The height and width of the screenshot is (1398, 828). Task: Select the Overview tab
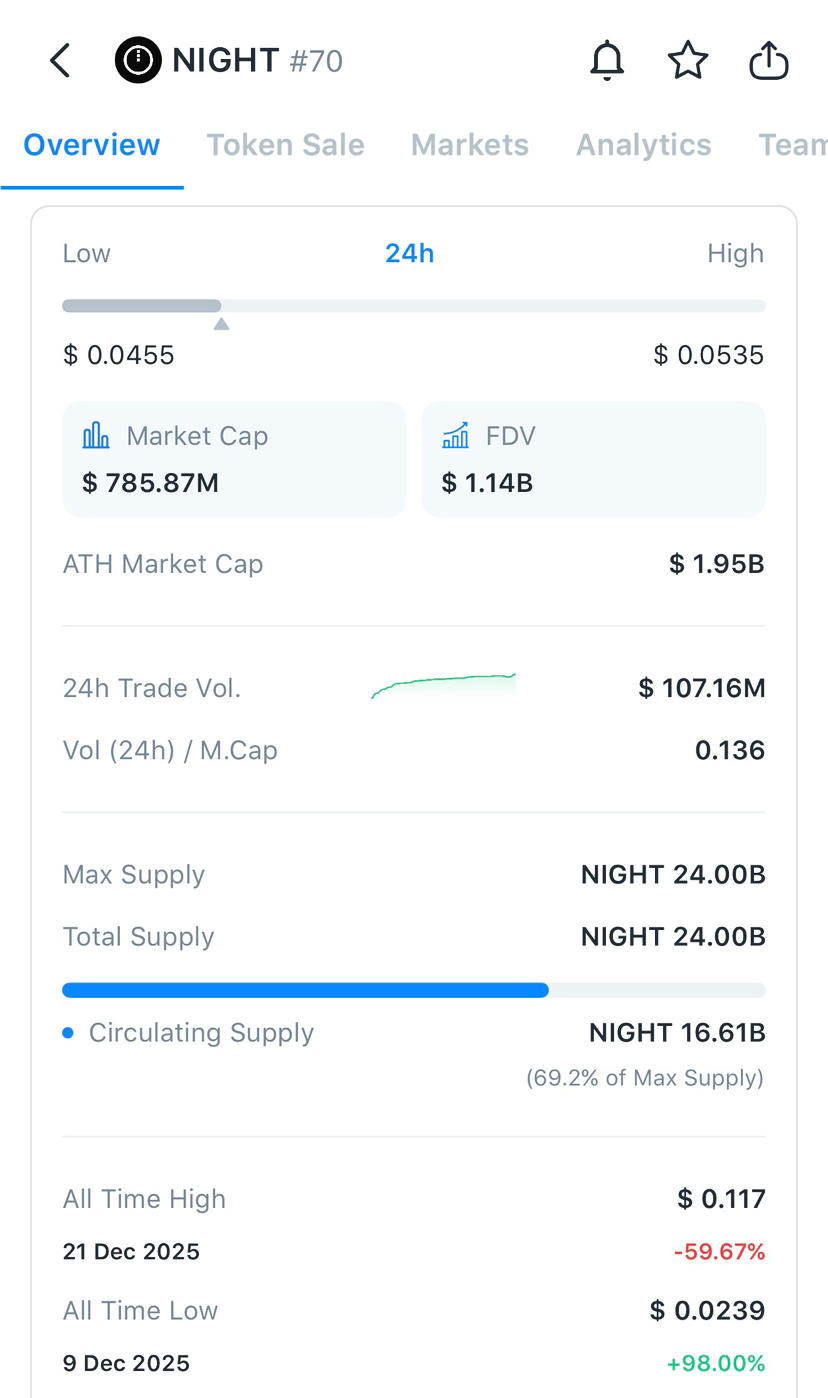click(x=92, y=145)
